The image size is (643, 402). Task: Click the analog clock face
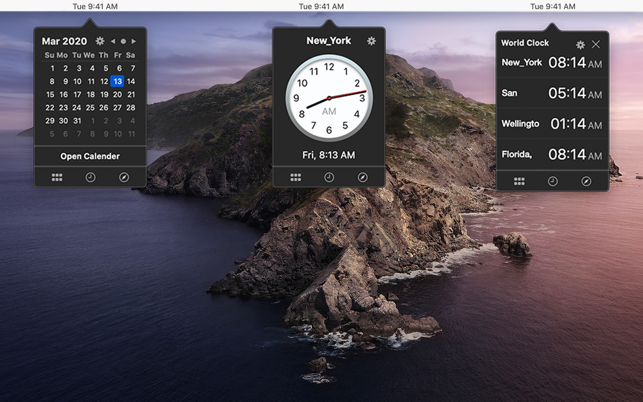click(x=329, y=98)
